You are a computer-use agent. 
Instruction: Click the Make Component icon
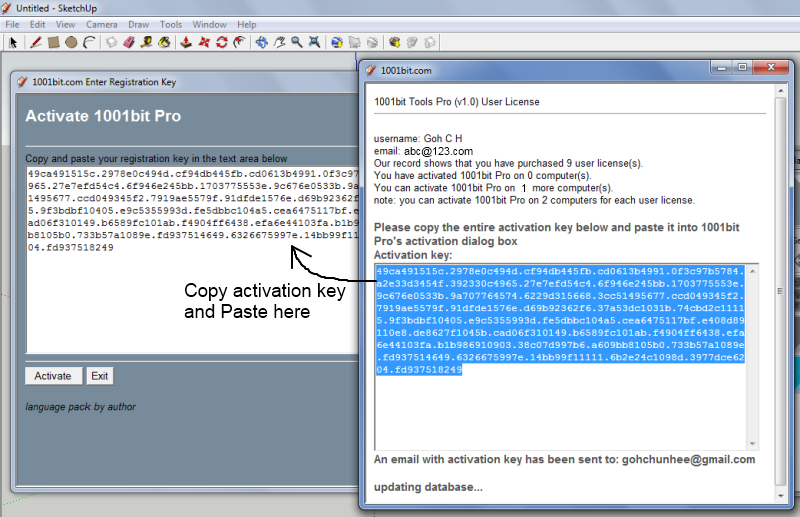[x=111, y=42]
